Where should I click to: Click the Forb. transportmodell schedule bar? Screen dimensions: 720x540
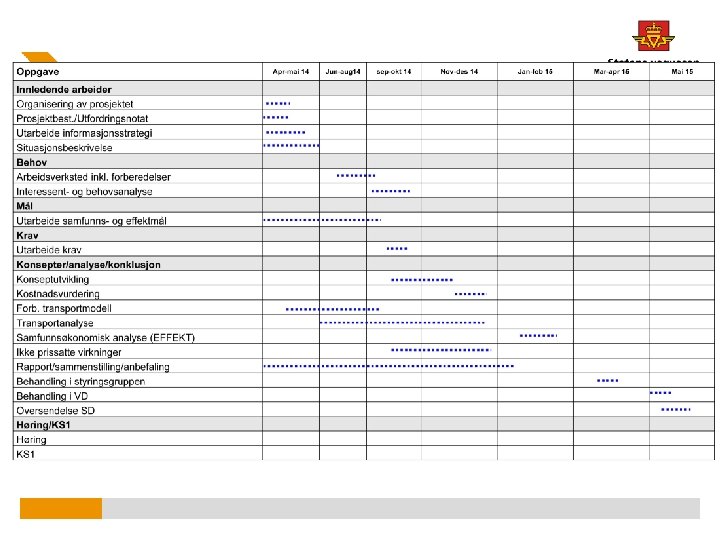(332, 309)
